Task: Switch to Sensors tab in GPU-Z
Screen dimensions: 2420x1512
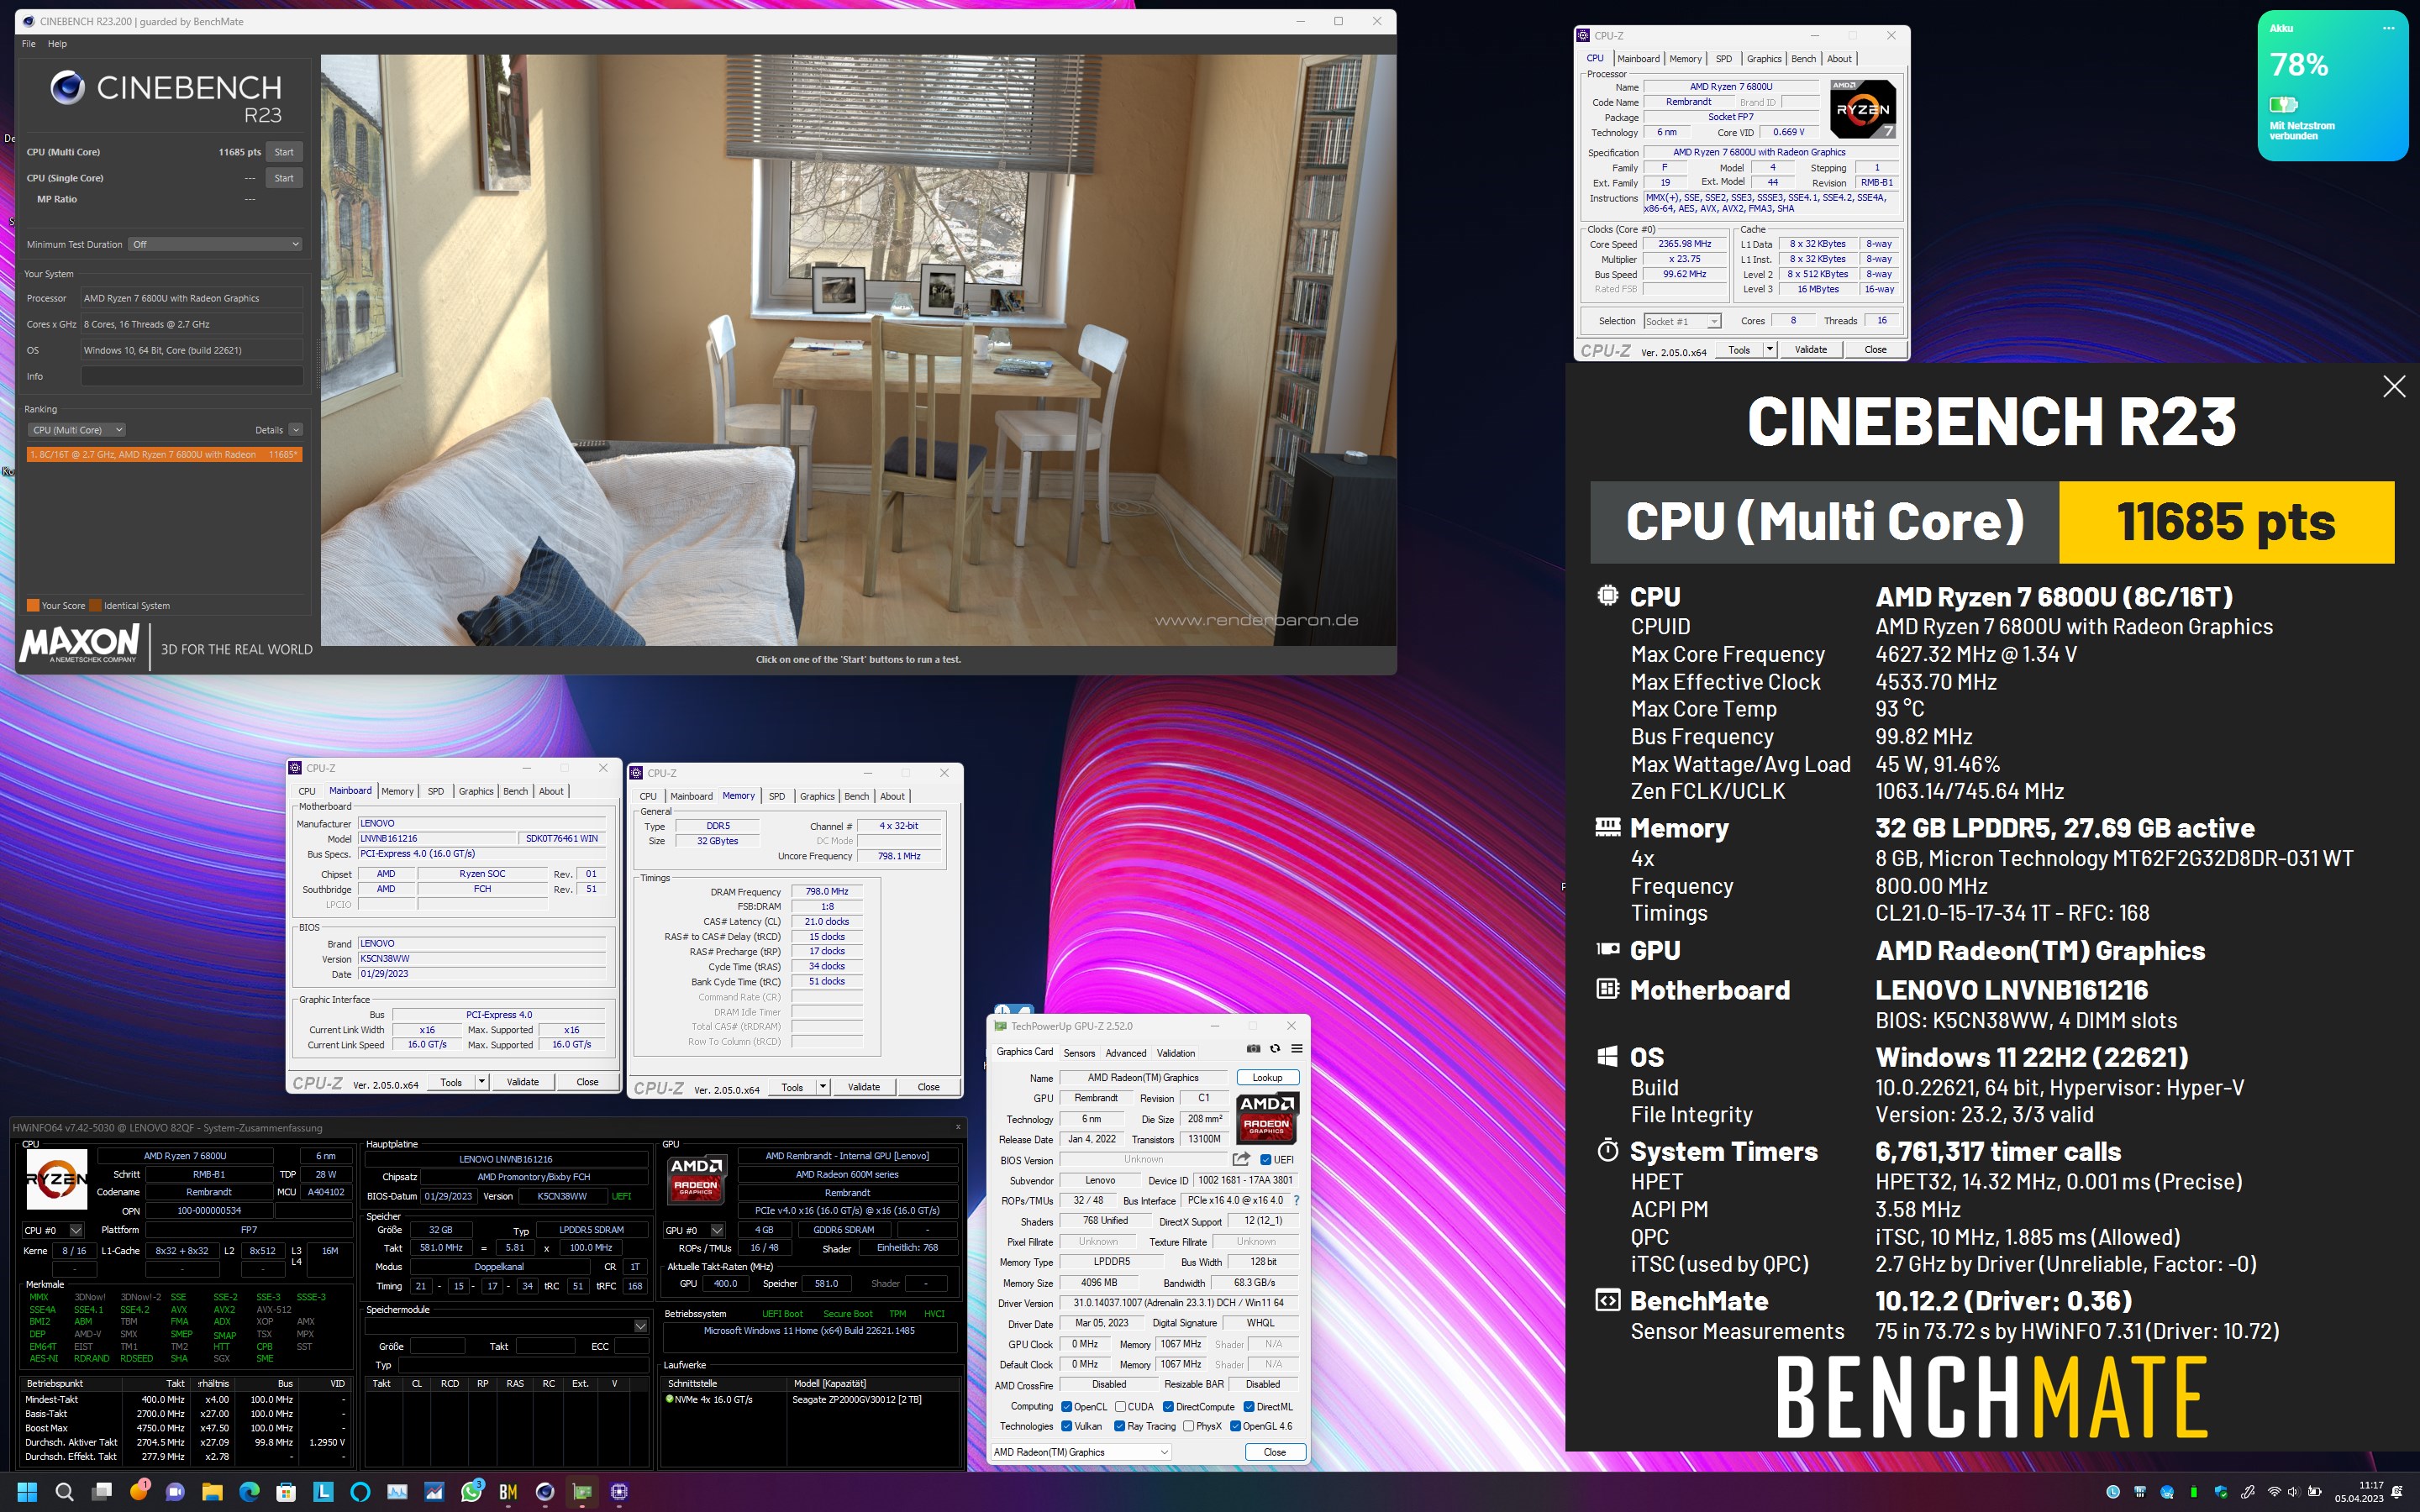Action: point(1079,1053)
